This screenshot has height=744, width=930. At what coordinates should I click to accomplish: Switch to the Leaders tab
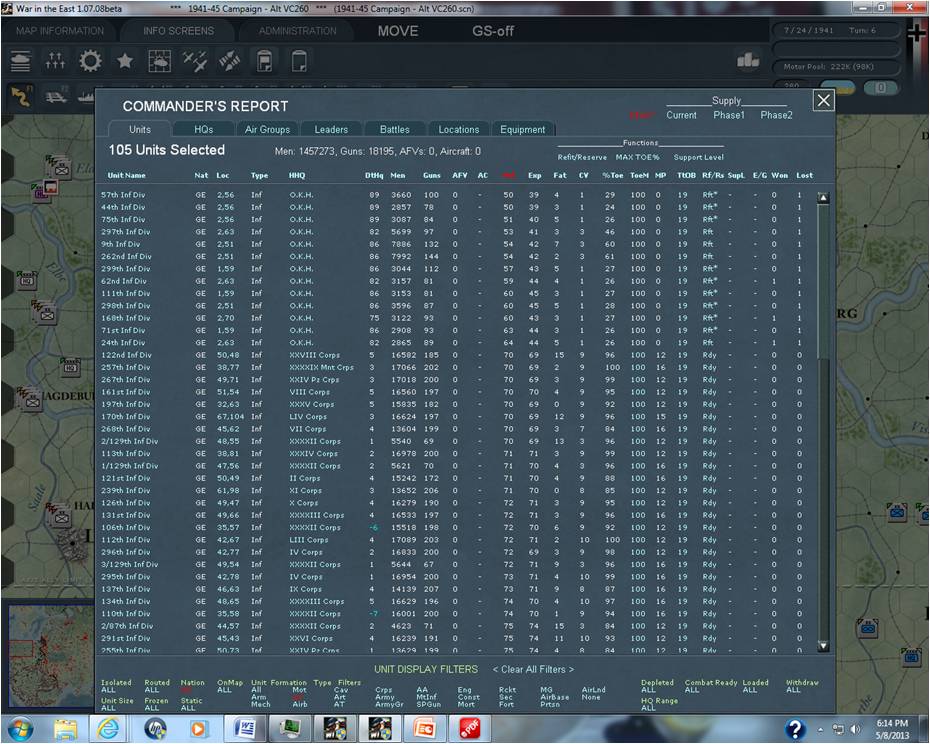pyautogui.click(x=331, y=129)
